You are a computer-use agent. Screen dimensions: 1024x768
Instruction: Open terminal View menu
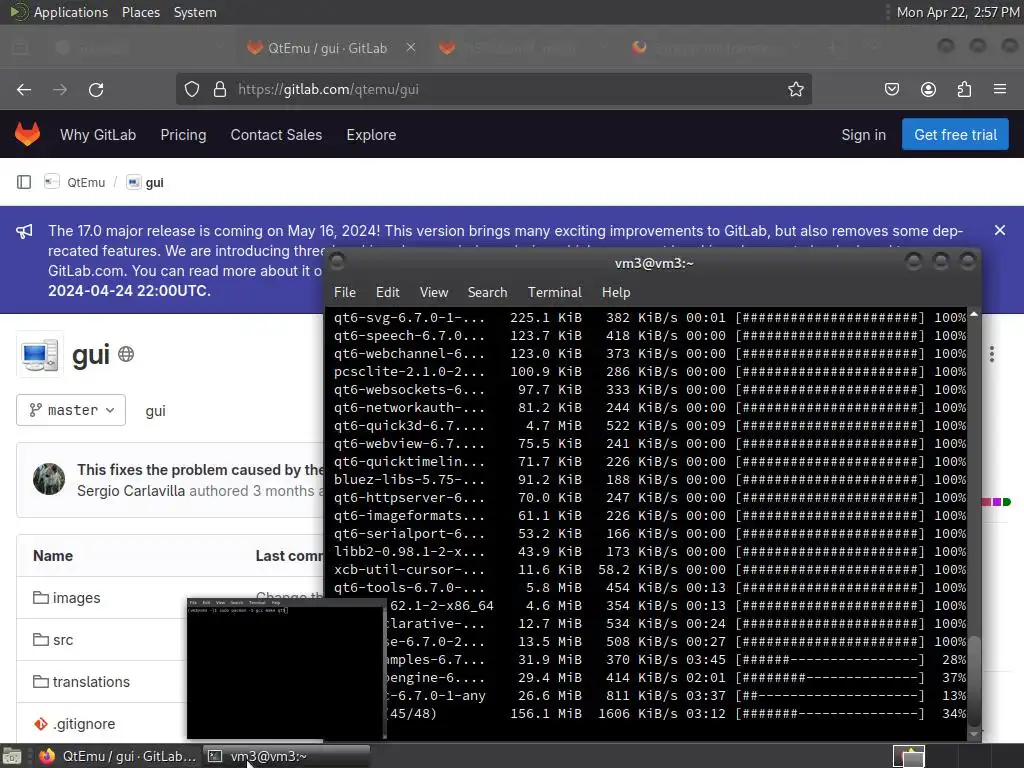point(434,292)
